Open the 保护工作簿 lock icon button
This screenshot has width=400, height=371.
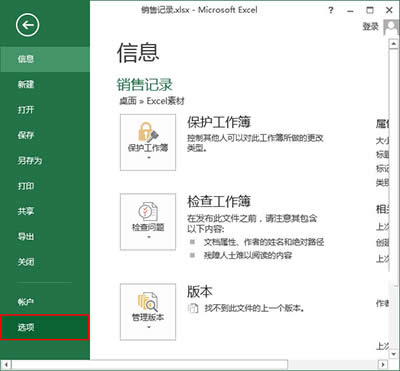pos(148,142)
